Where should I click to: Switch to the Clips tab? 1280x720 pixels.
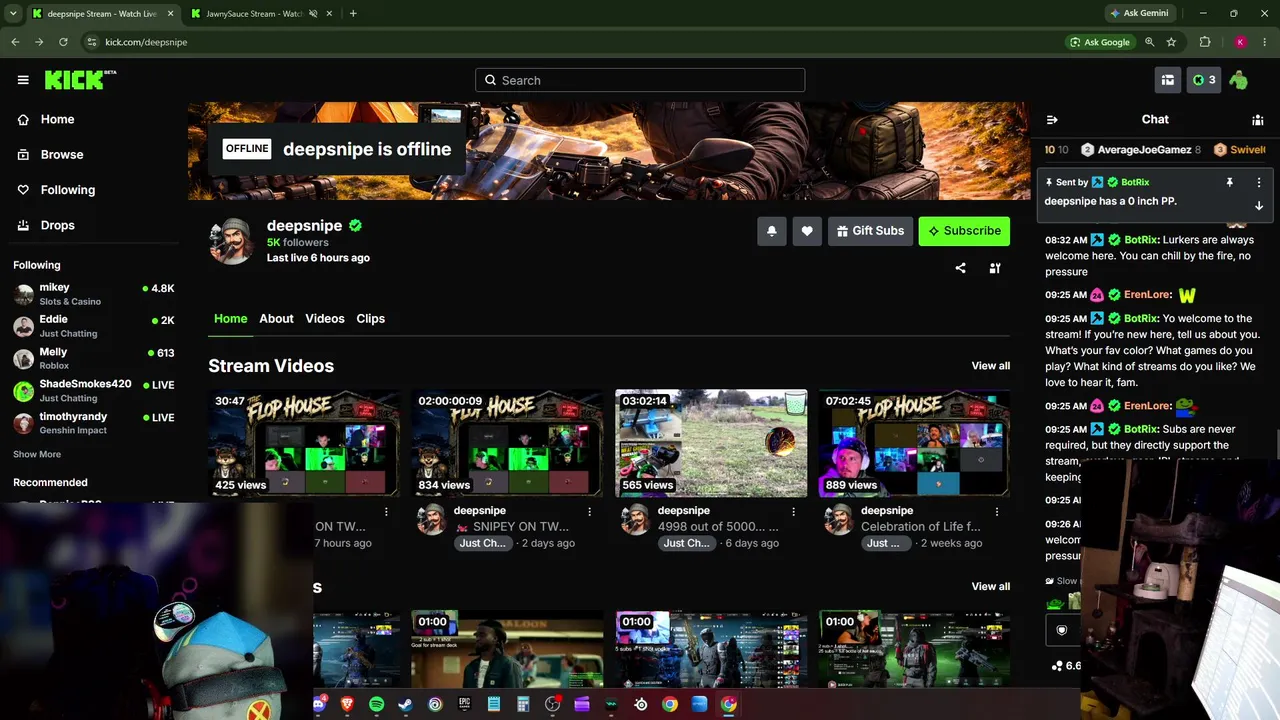(x=371, y=318)
